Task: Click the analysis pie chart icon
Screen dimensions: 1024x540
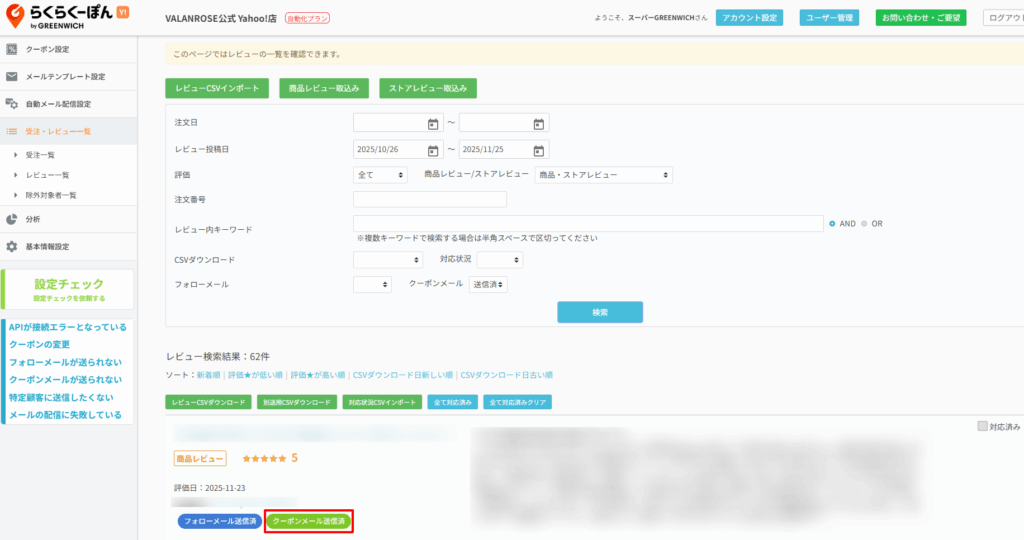Action: pos(12,219)
